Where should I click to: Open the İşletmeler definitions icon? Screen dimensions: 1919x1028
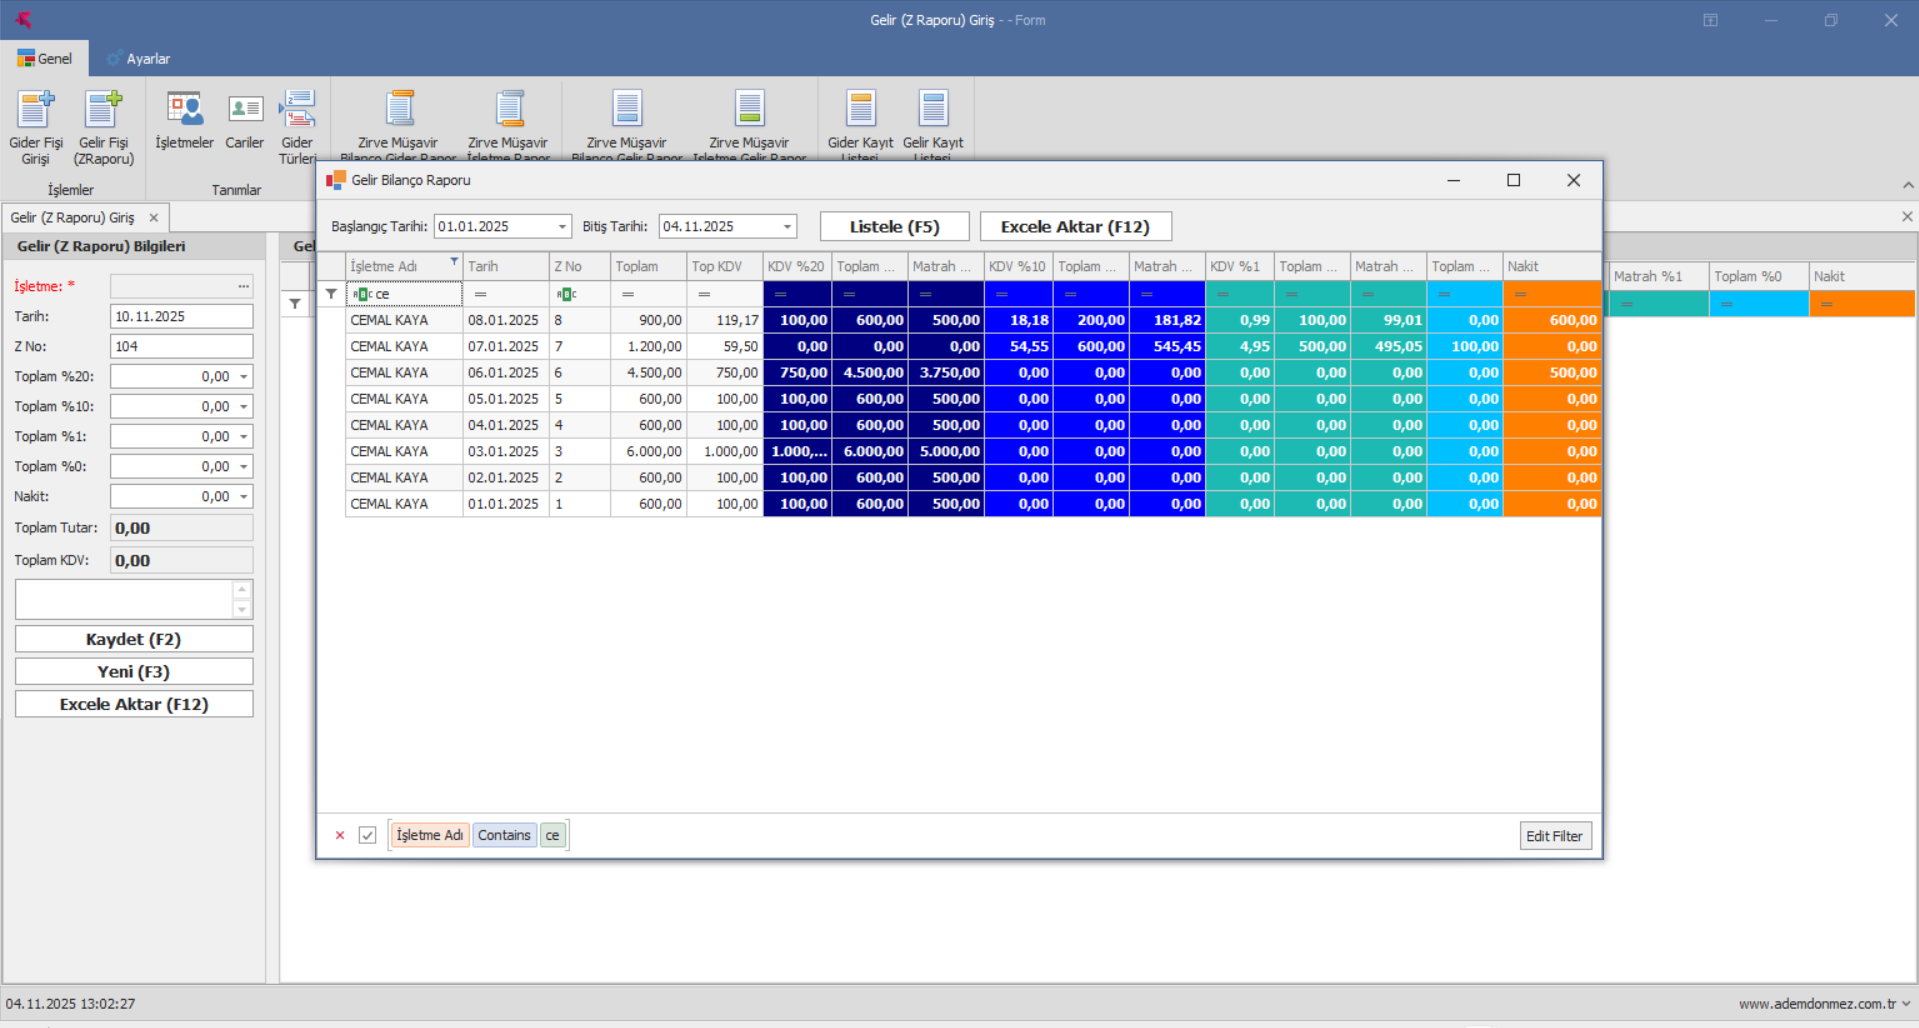pyautogui.click(x=184, y=110)
